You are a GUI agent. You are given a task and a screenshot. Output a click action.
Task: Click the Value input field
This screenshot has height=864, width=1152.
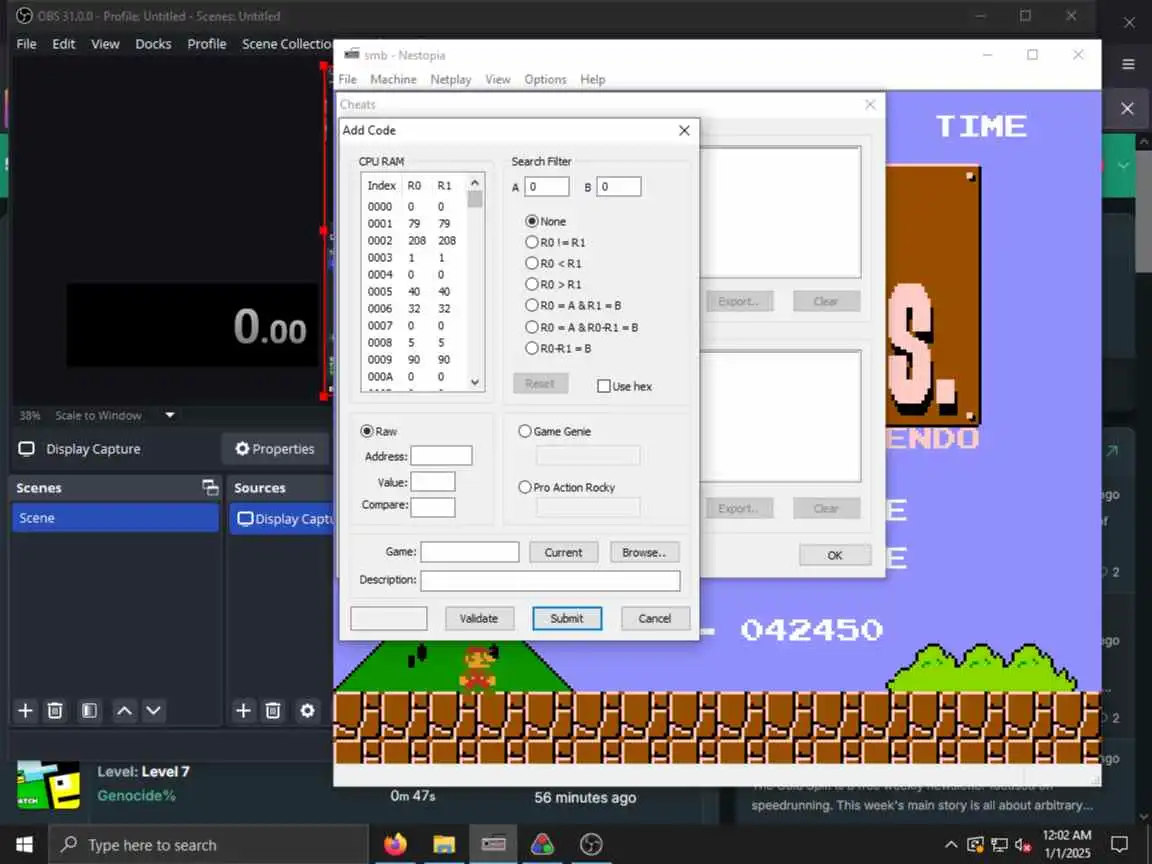433,482
